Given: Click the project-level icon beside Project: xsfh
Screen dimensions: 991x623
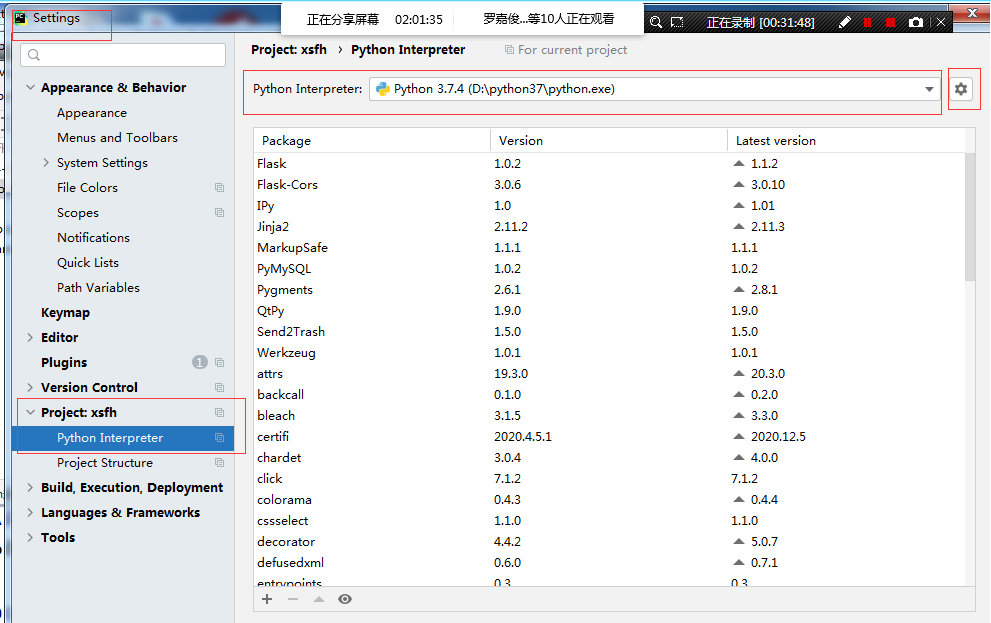Looking at the screenshot, I should 219,413.
